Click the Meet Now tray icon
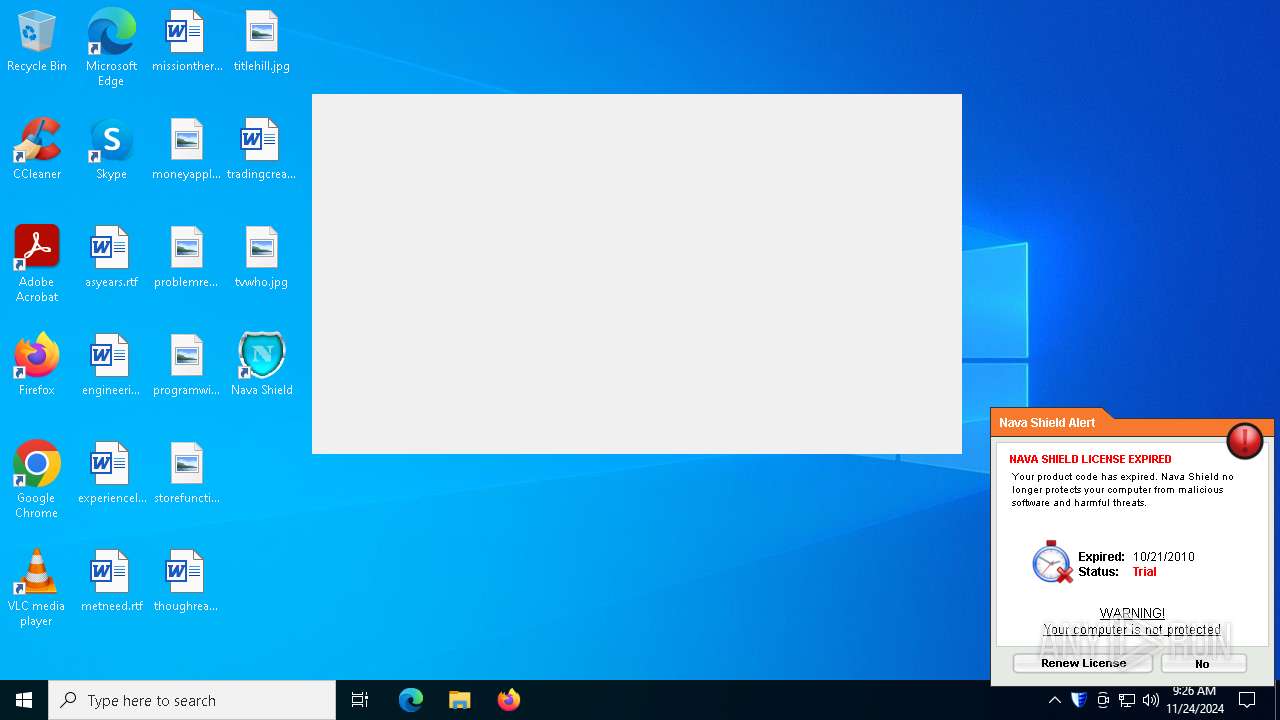This screenshot has height=720, width=1280. [1103, 700]
